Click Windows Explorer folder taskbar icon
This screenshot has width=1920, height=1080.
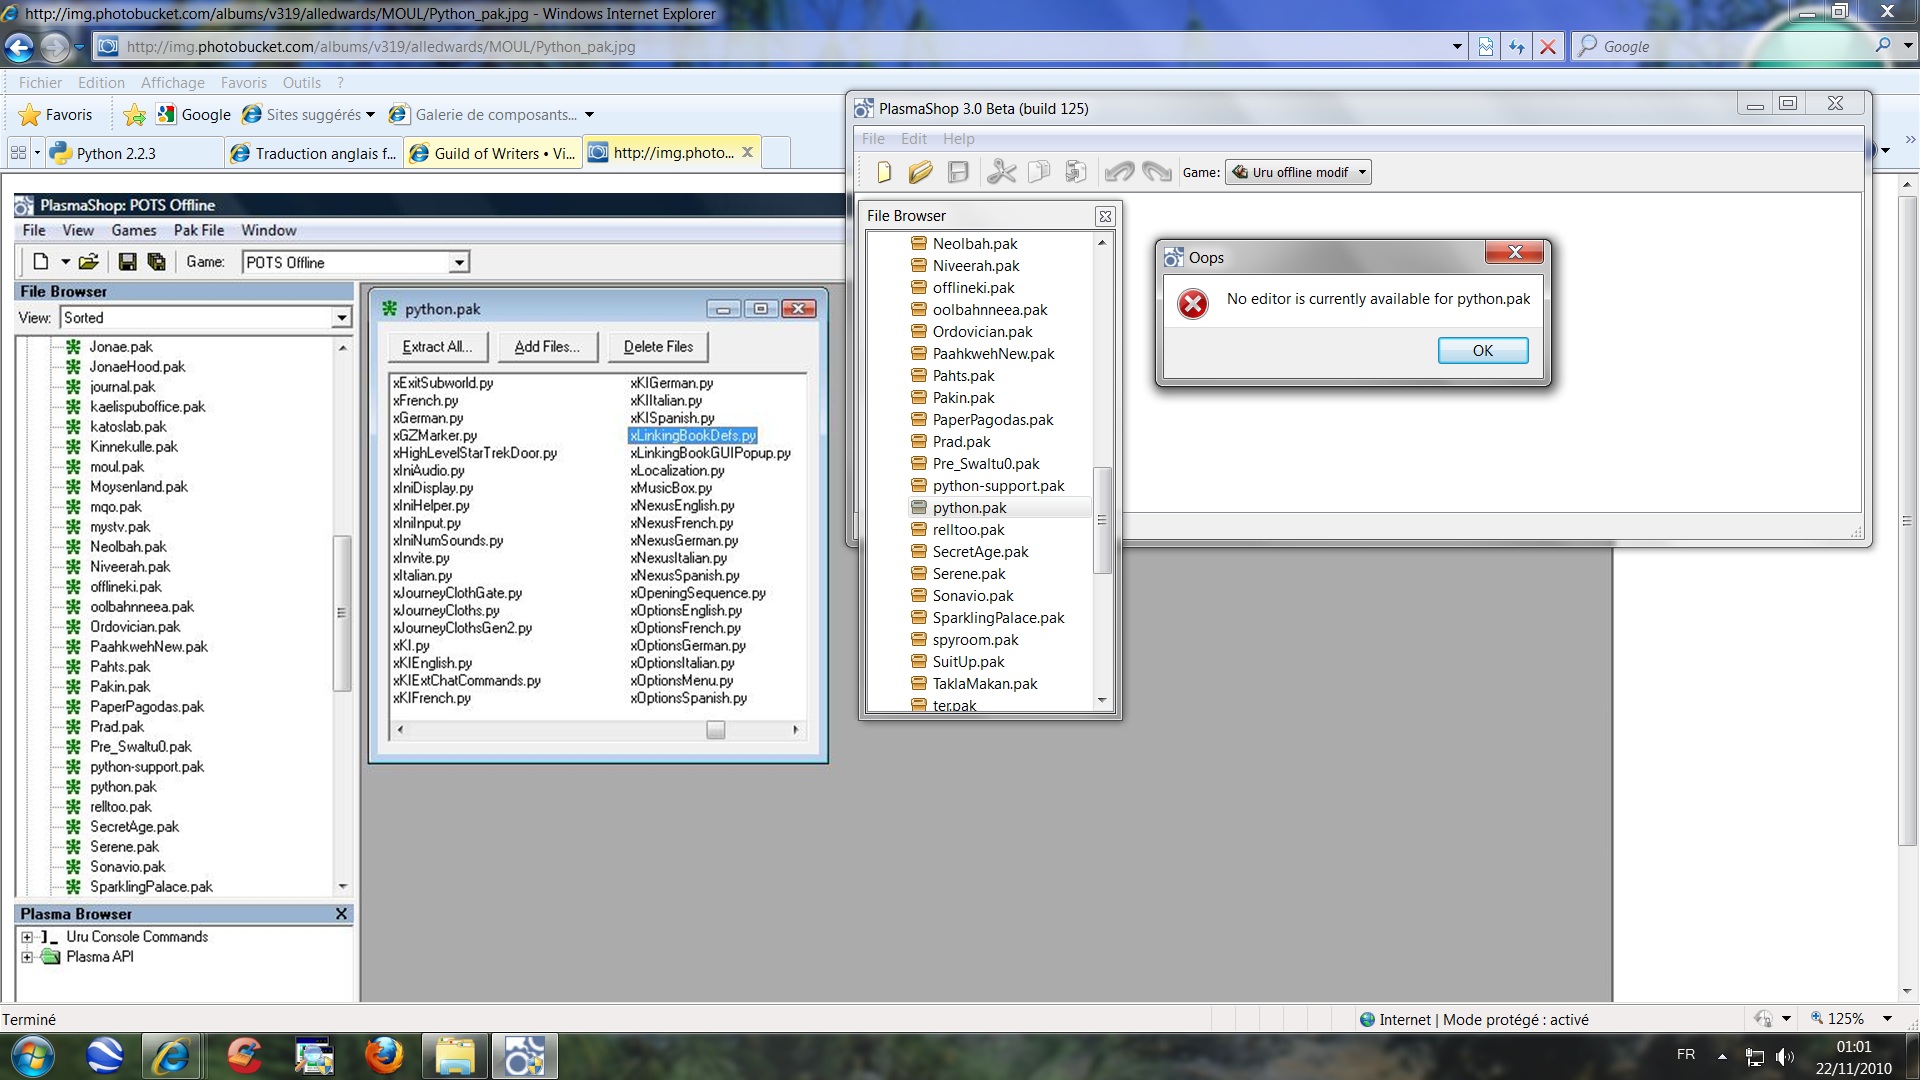(455, 1056)
